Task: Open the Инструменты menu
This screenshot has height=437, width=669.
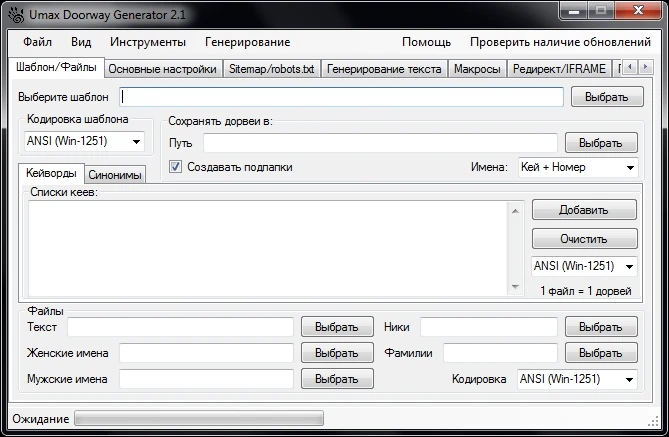Action: [x=148, y=42]
